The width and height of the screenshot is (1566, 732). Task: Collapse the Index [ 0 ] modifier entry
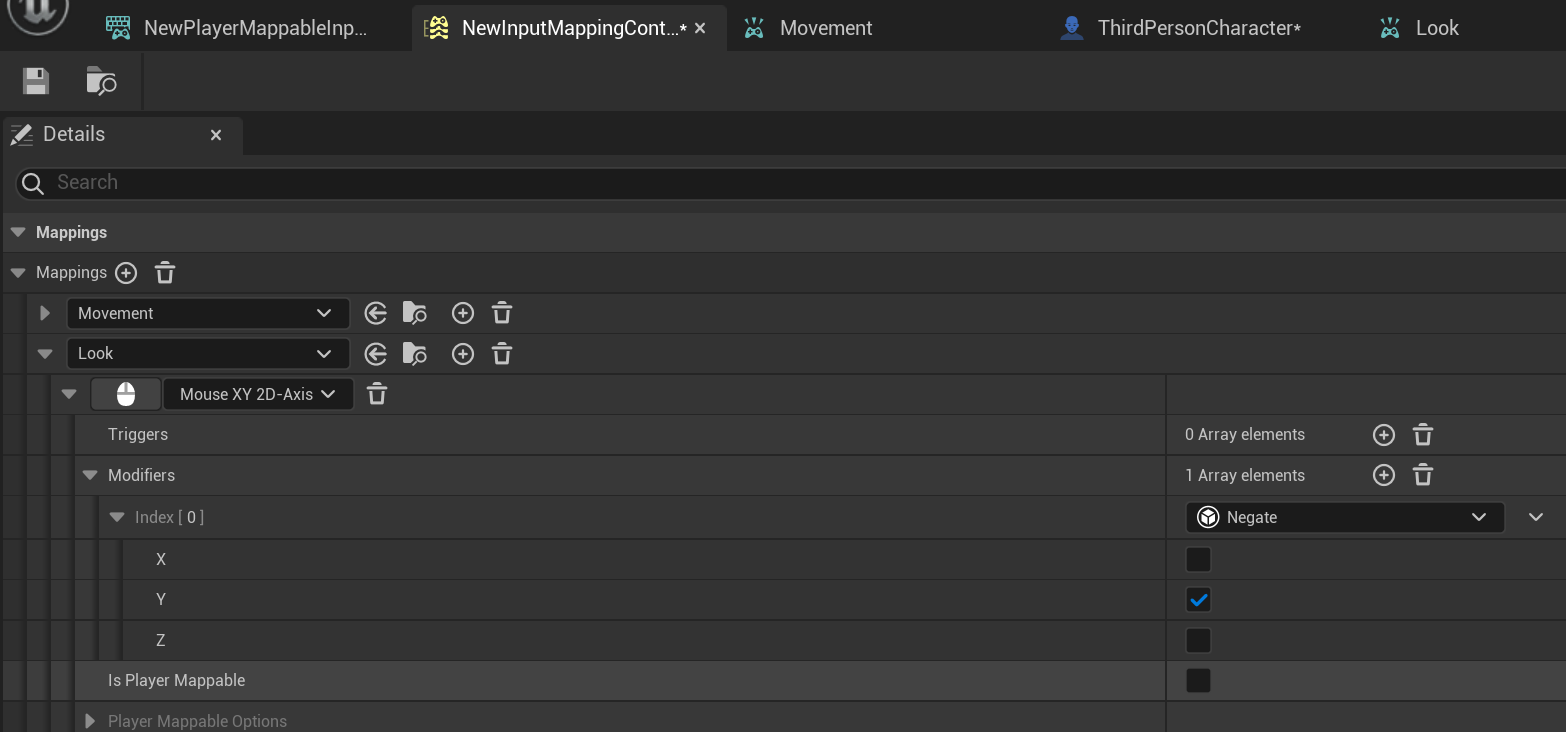click(x=117, y=517)
